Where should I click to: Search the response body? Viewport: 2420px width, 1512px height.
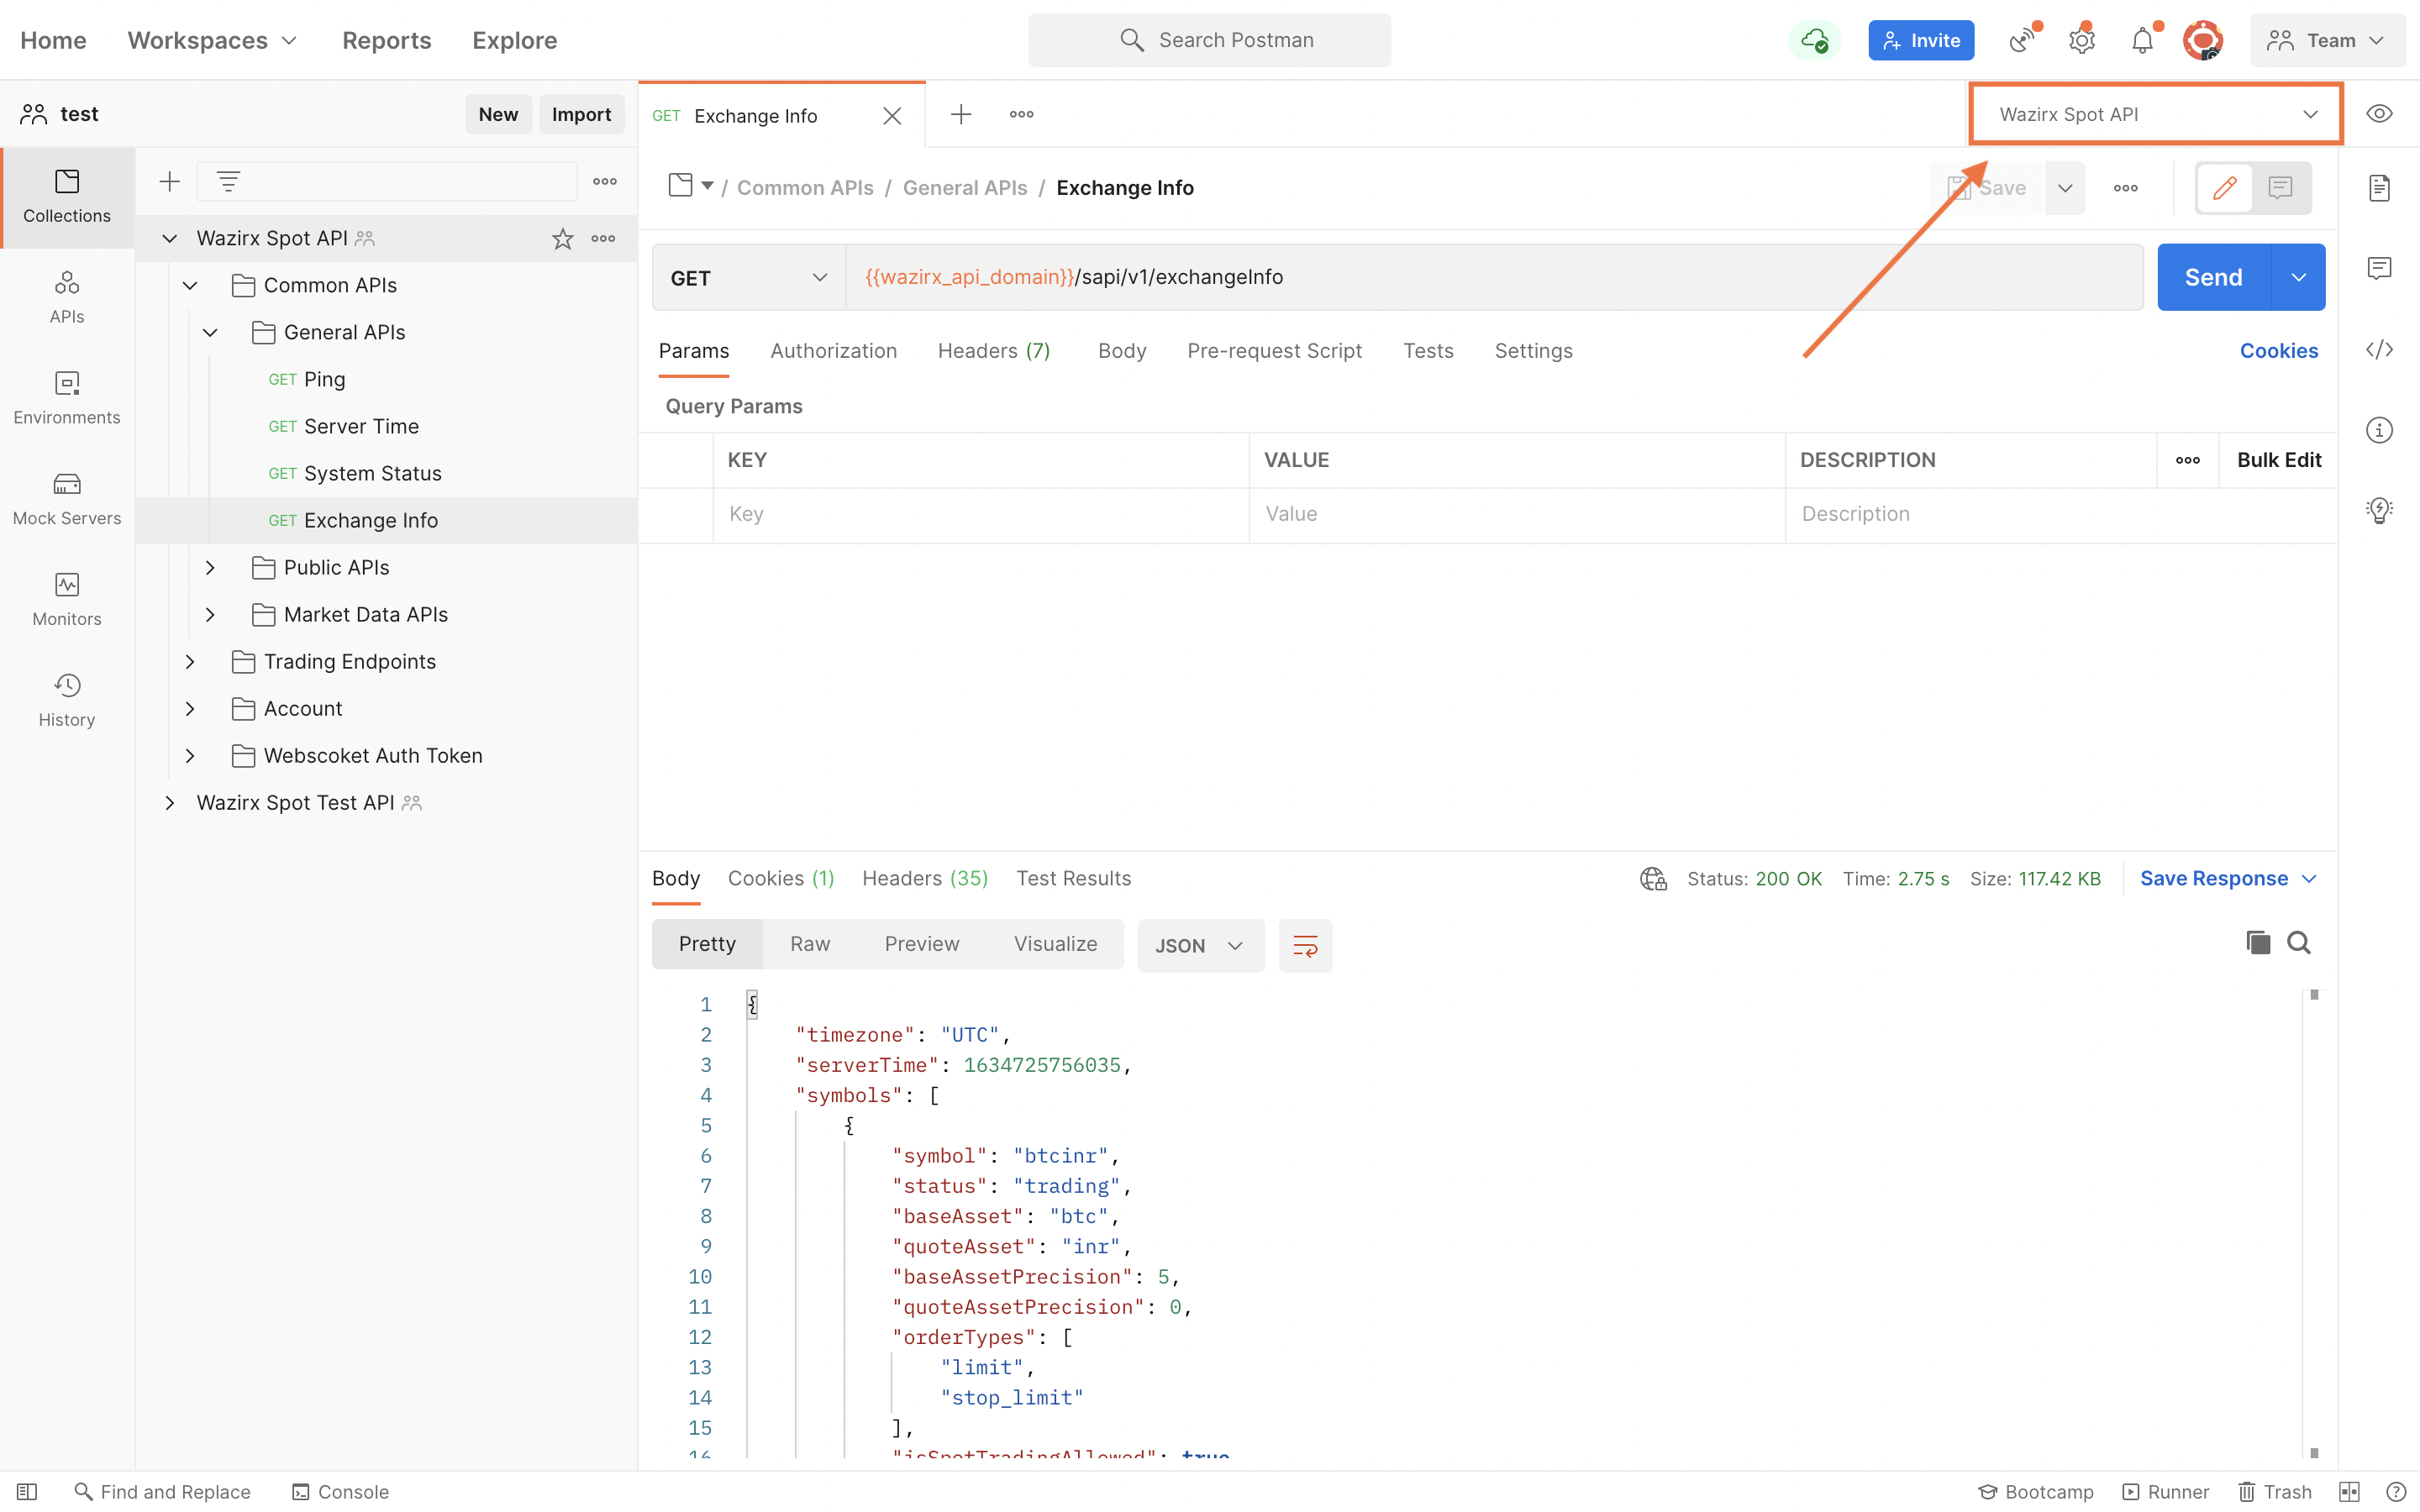pyautogui.click(x=2298, y=943)
